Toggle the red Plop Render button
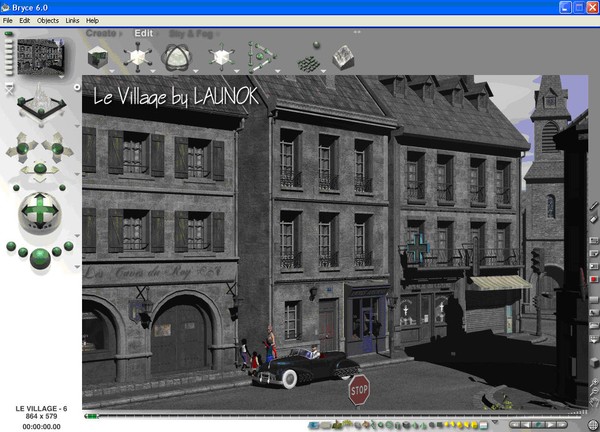 (x=593, y=279)
